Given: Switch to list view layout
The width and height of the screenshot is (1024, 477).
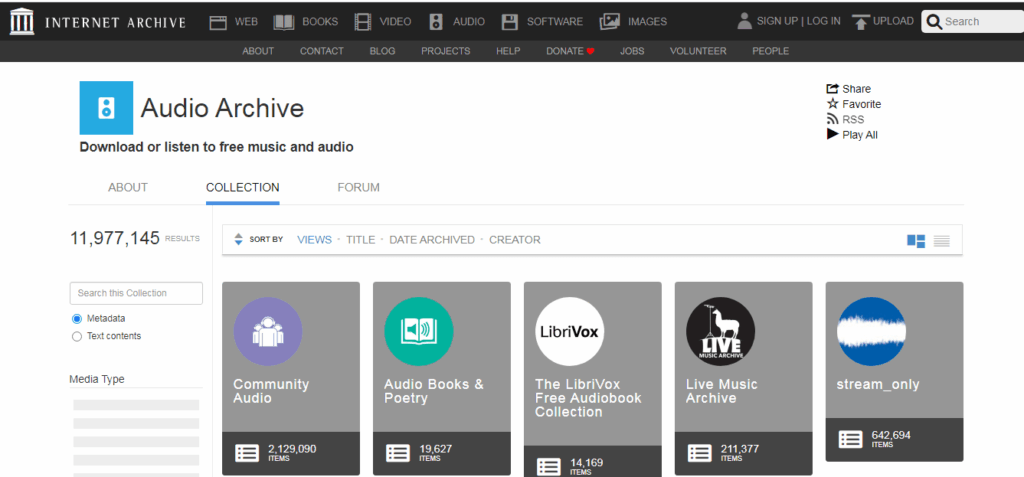Looking at the screenshot, I should coord(942,241).
